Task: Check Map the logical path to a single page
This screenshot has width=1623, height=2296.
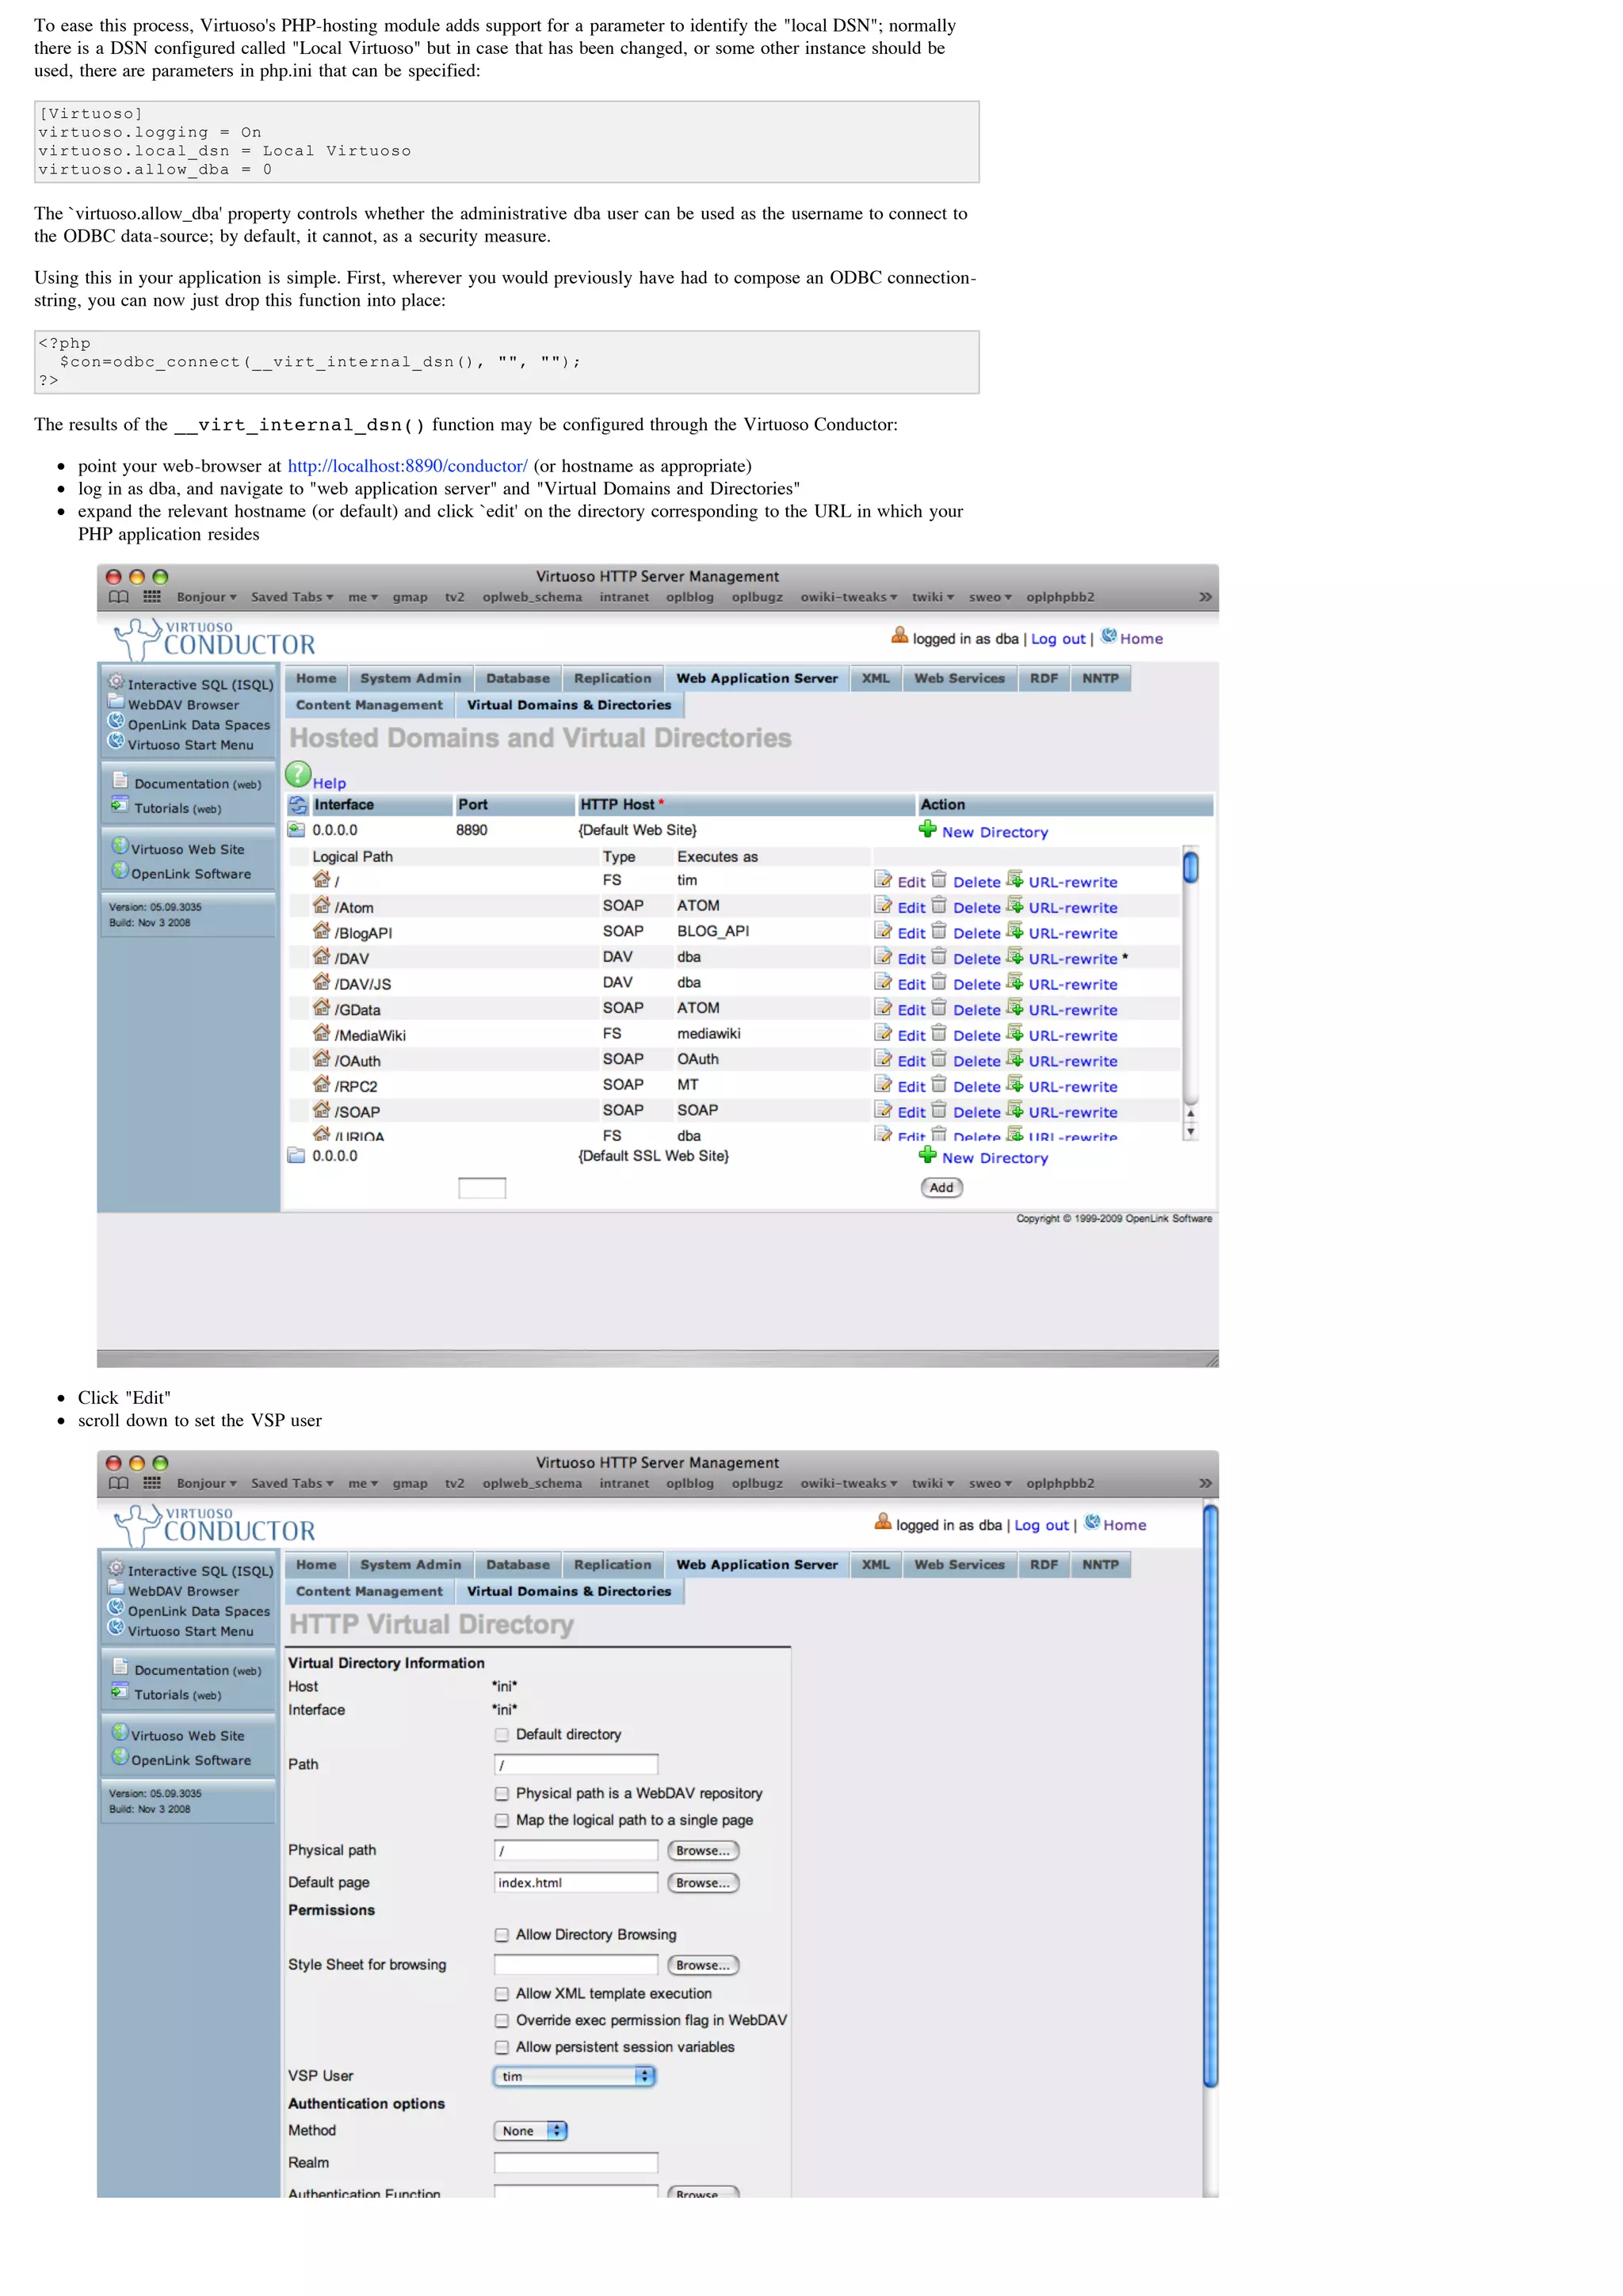Action: [502, 1821]
